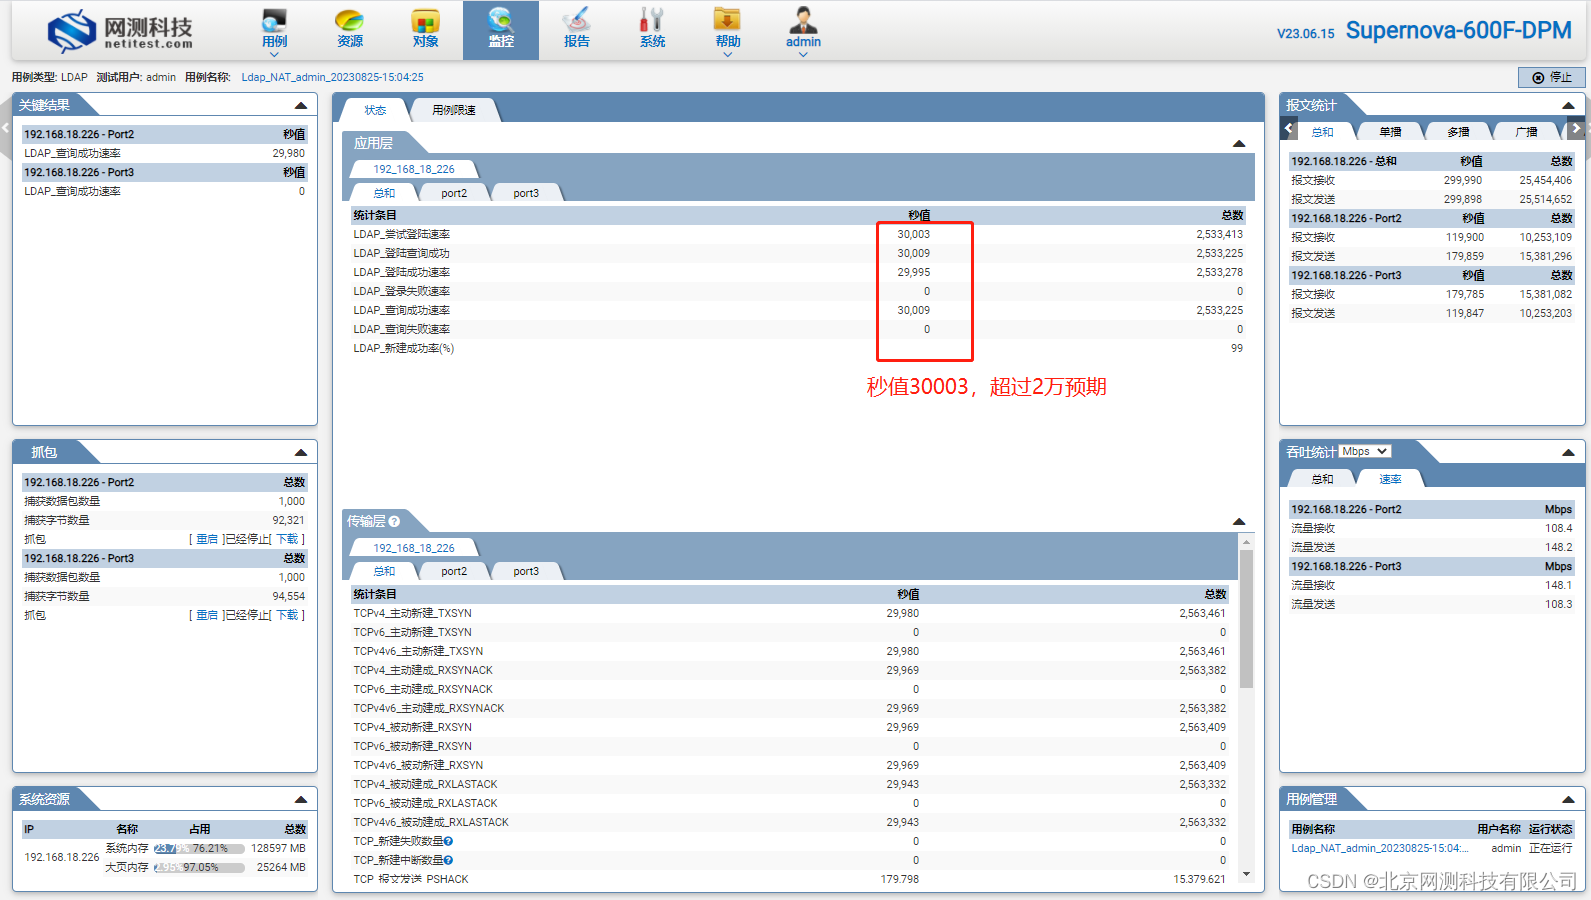Open Ldap_NAT_admin_20230825-15:04:25 case name link
This screenshot has width=1591, height=900.
click(x=332, y=77)
